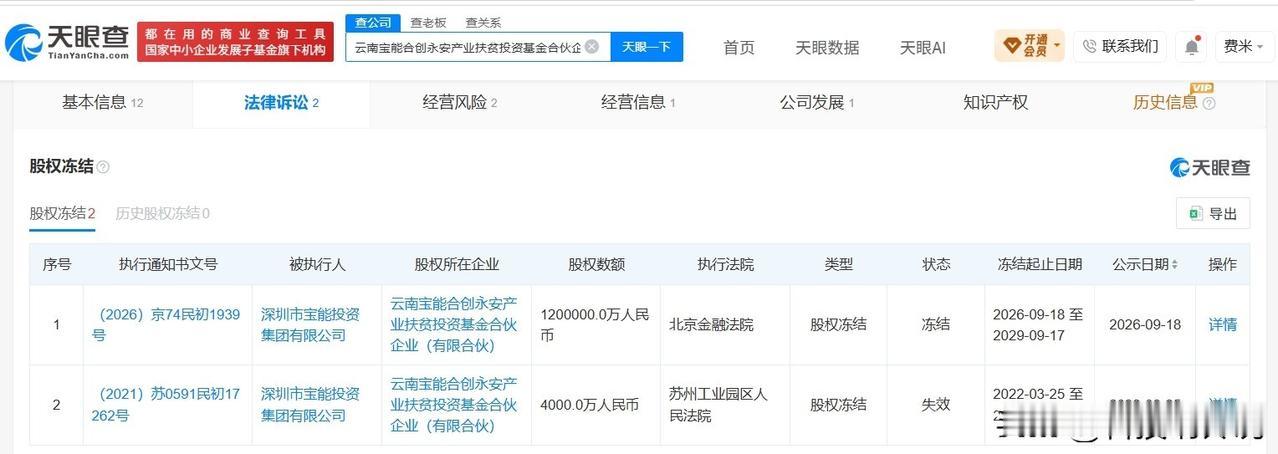This screenshot has height=454, width=1278.
Task: Select the 历史股权冻结 0 sub-tab
Action: pos(162,213)
